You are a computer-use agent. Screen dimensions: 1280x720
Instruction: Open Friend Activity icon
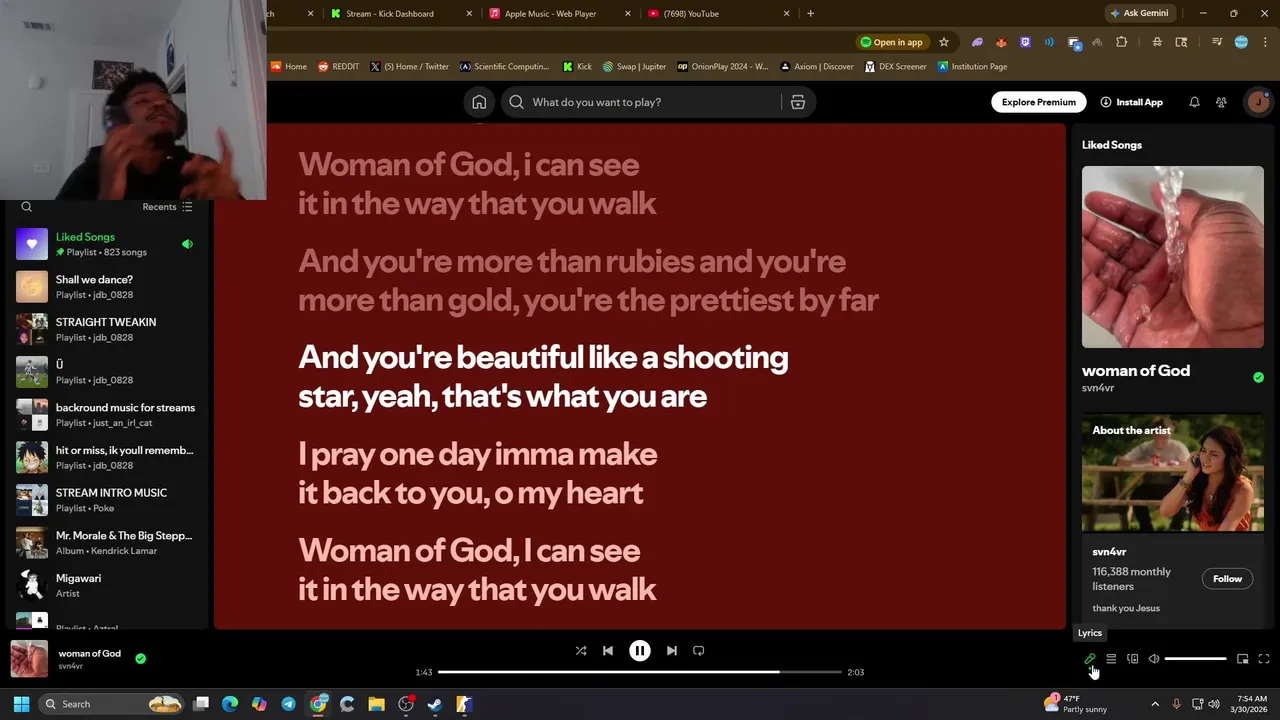1221,102
